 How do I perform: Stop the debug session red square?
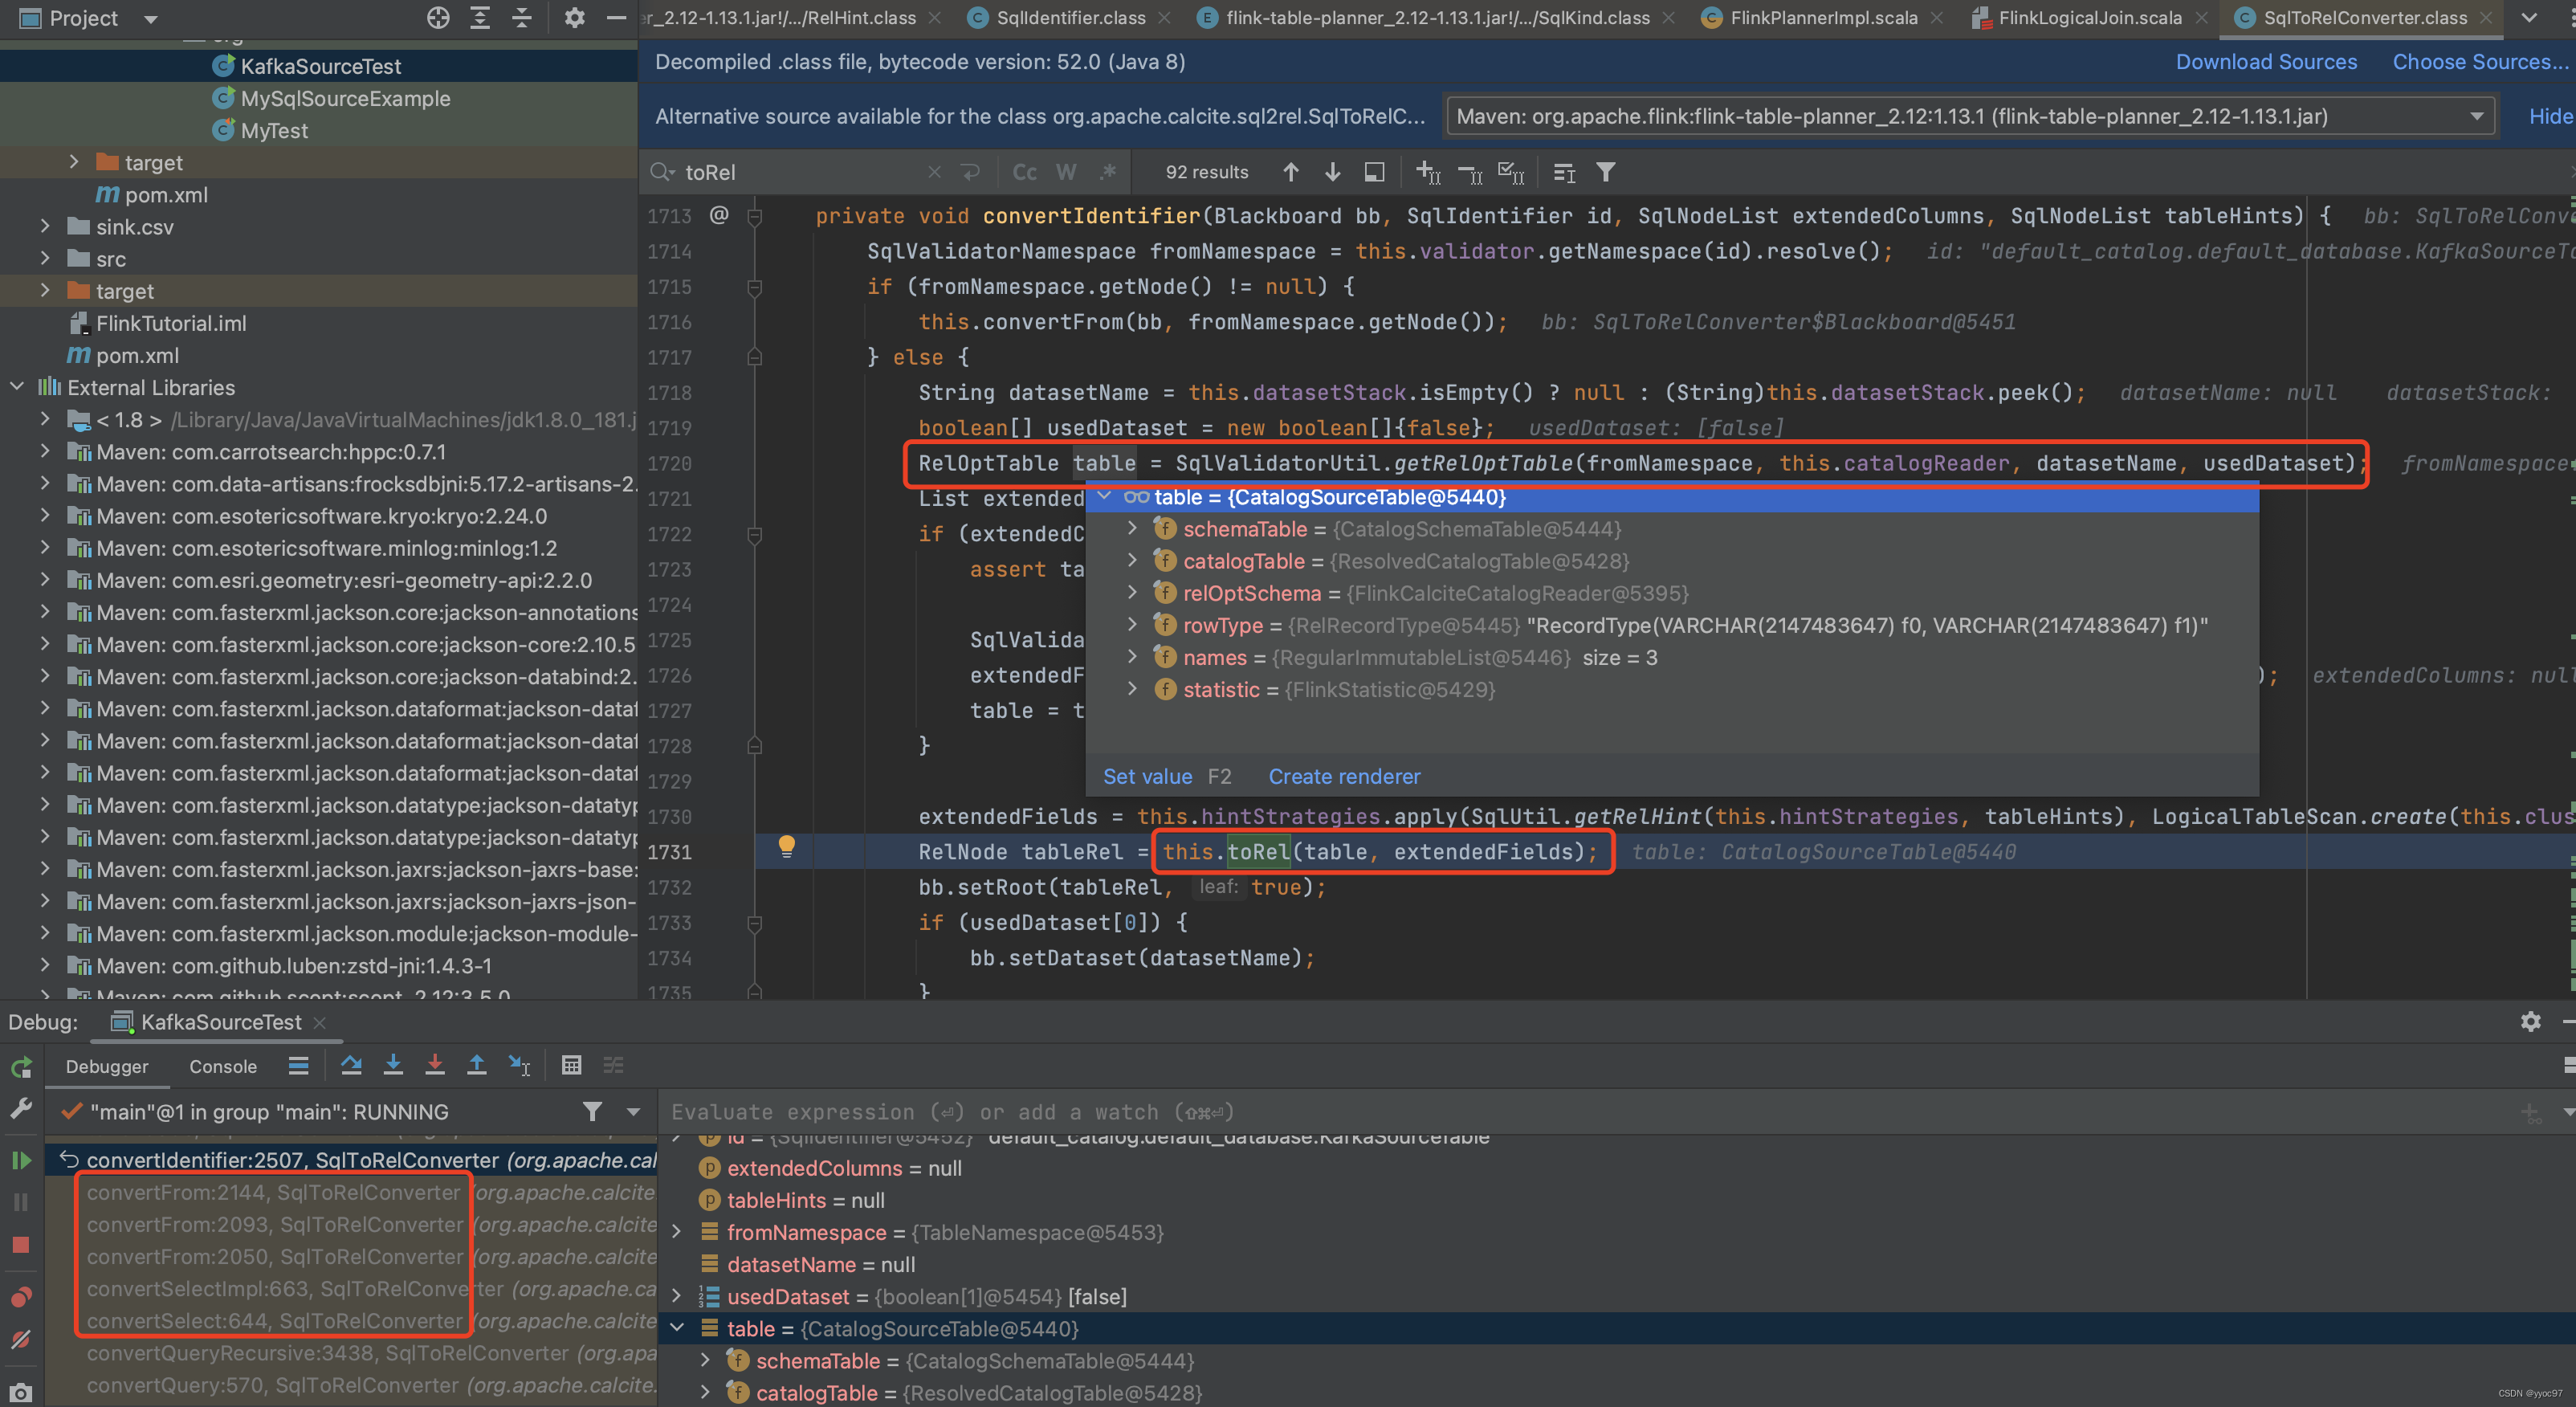(21, 1245)
